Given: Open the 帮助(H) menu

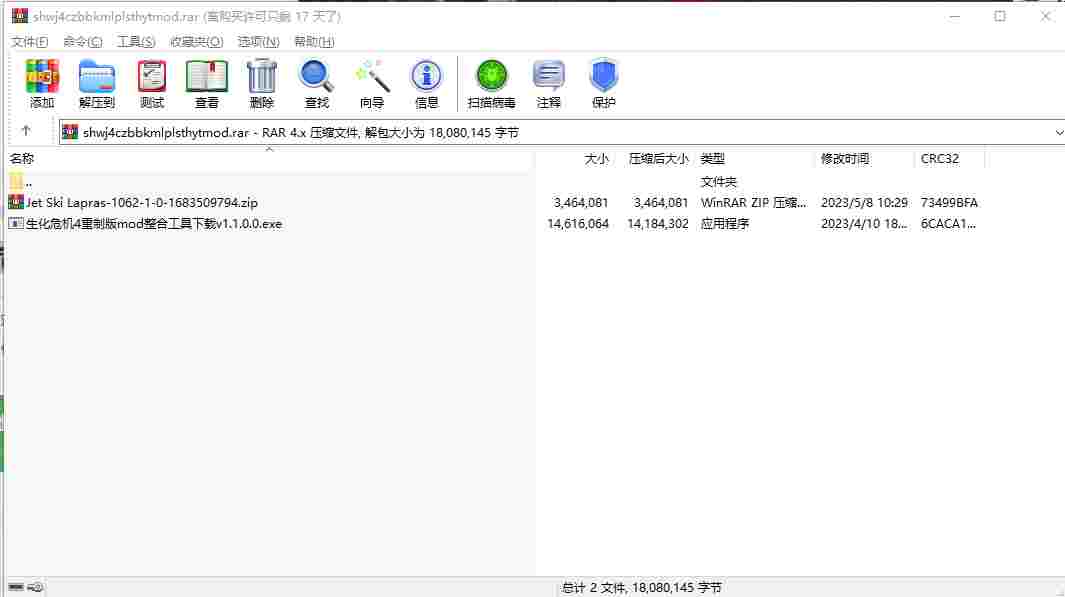Looking at the screenshot, I should pos(314,41).
